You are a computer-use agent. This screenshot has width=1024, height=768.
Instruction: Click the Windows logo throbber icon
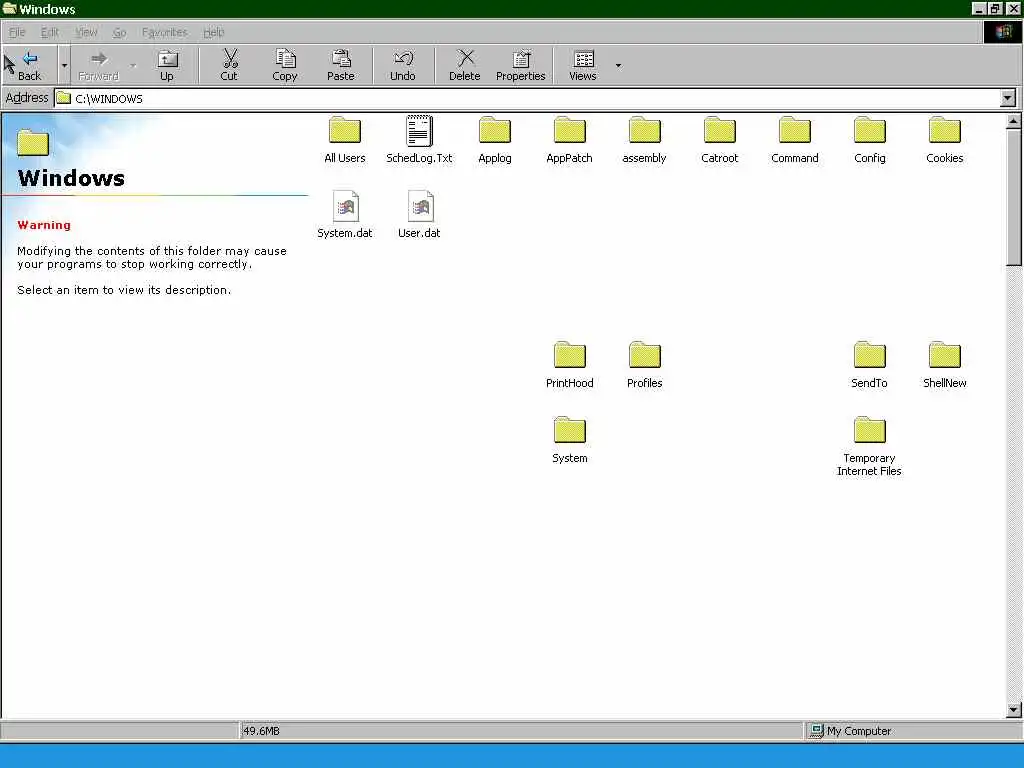coord(1003,32)
